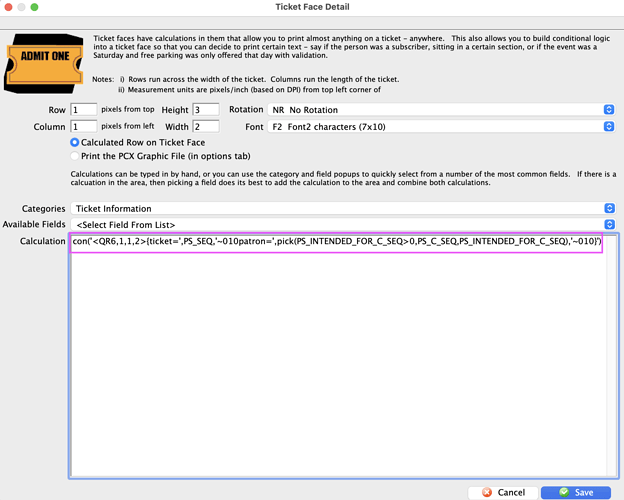Click the 'Categories' label
624x500 pixels.
tap(43, 208)
